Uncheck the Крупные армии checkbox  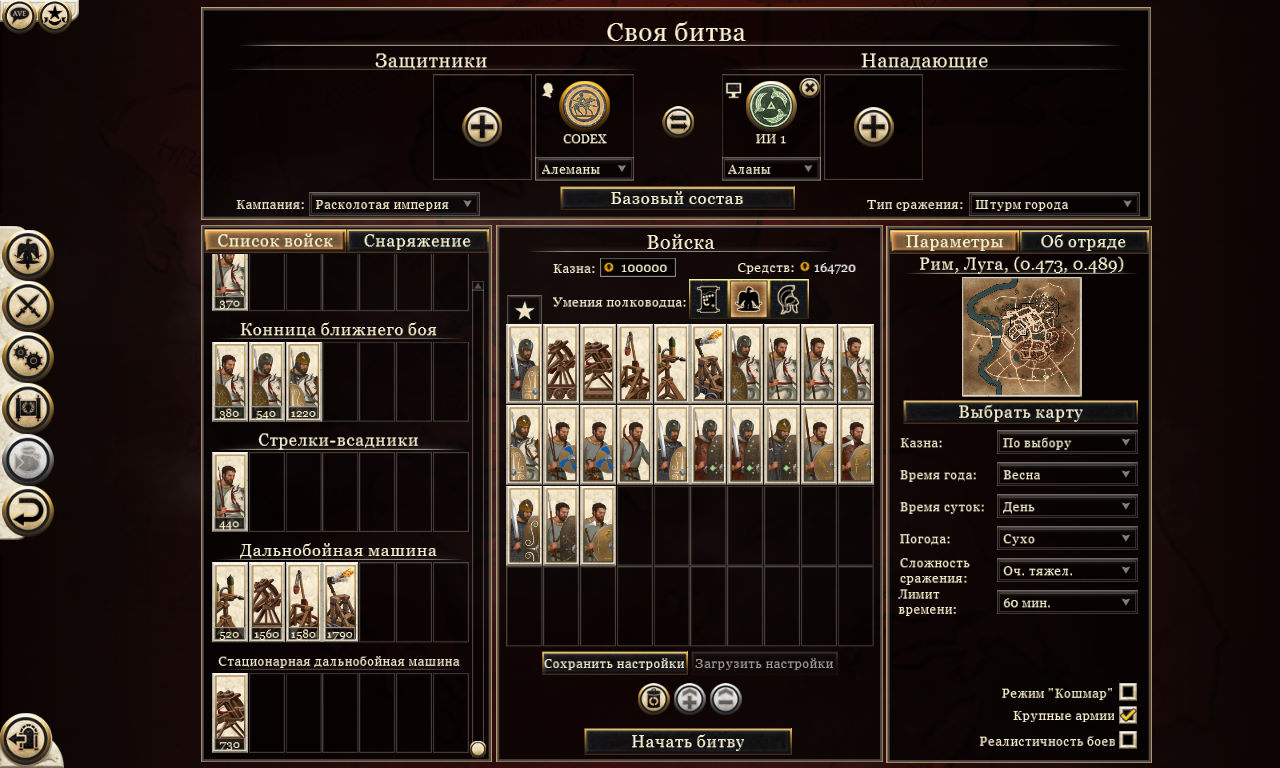1128,715
